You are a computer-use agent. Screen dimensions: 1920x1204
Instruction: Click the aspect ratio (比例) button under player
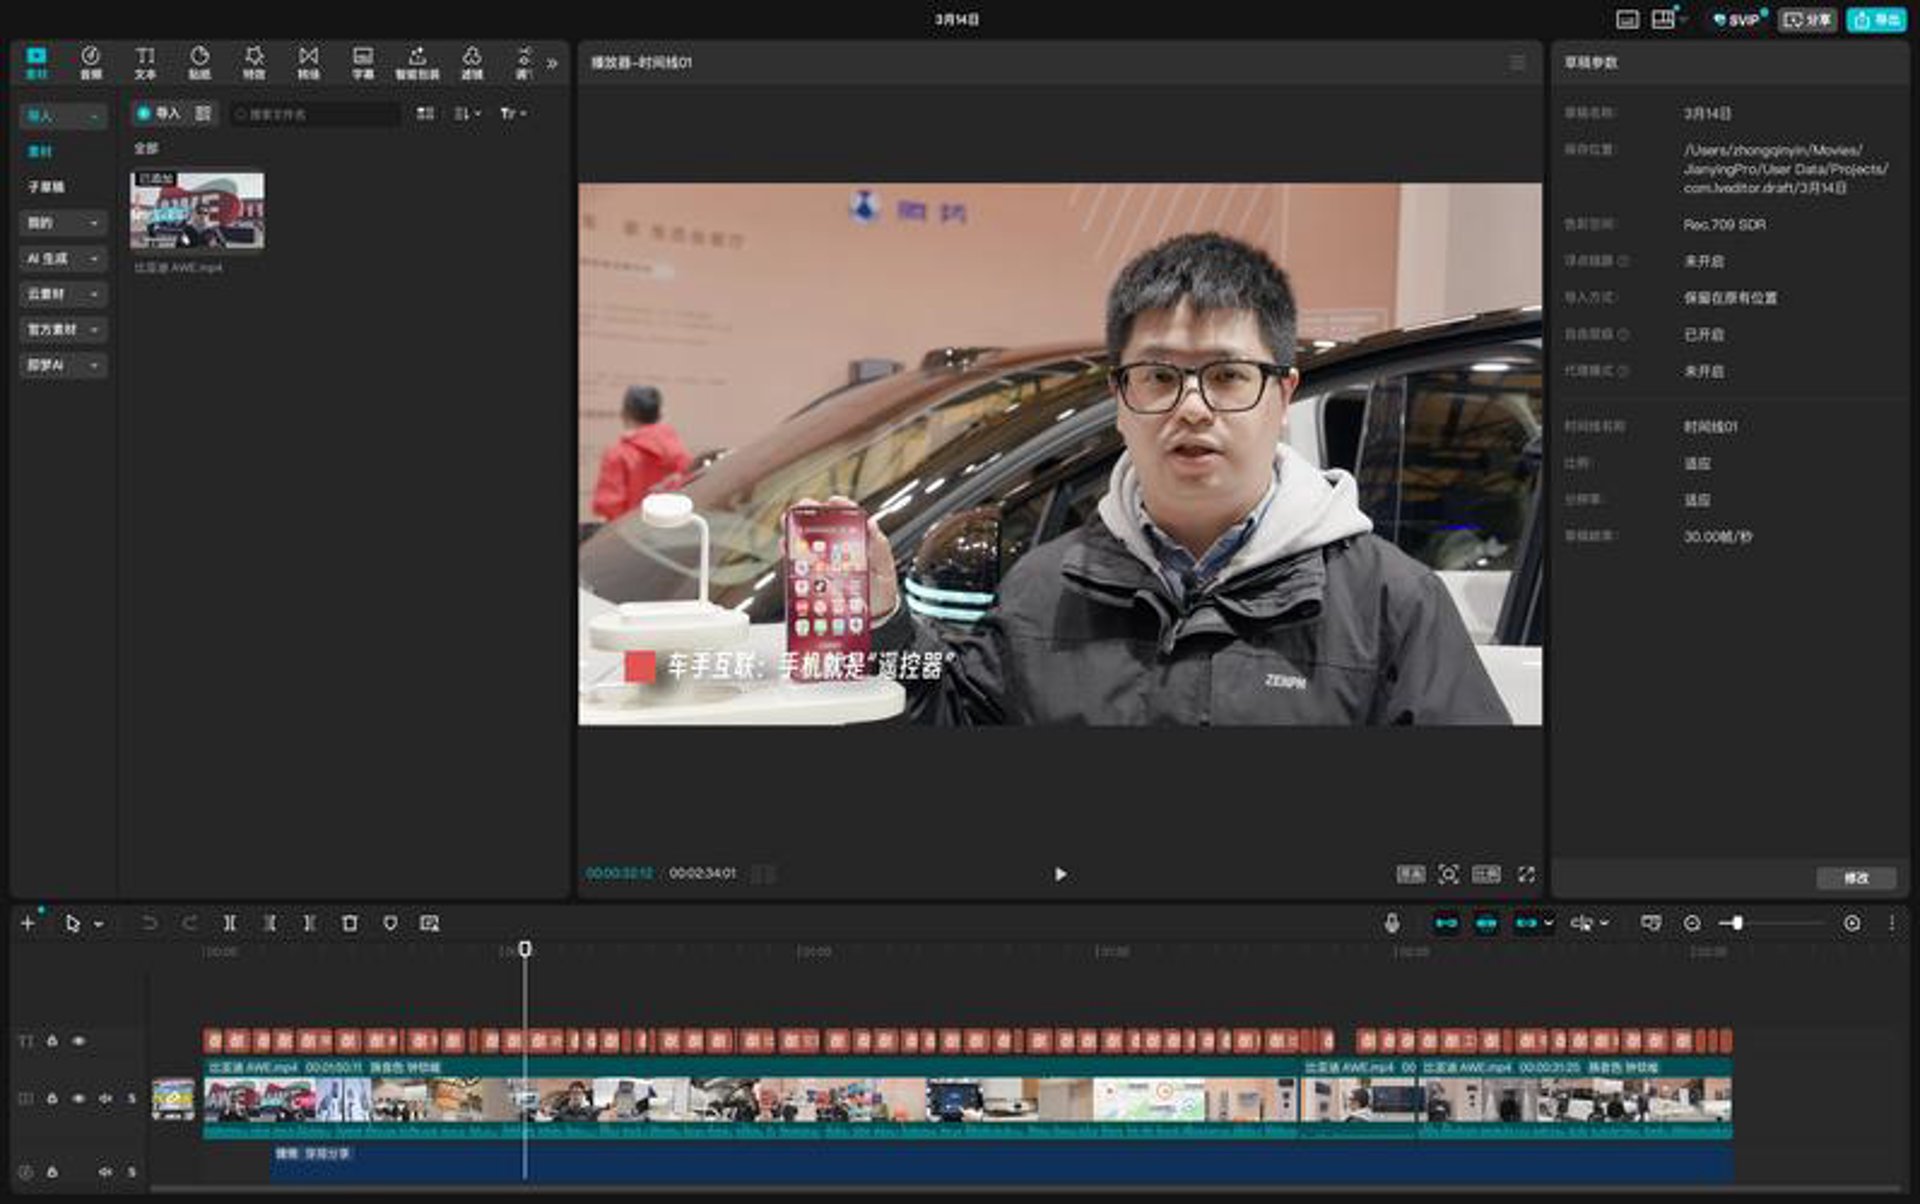[x=1486, y=874]
